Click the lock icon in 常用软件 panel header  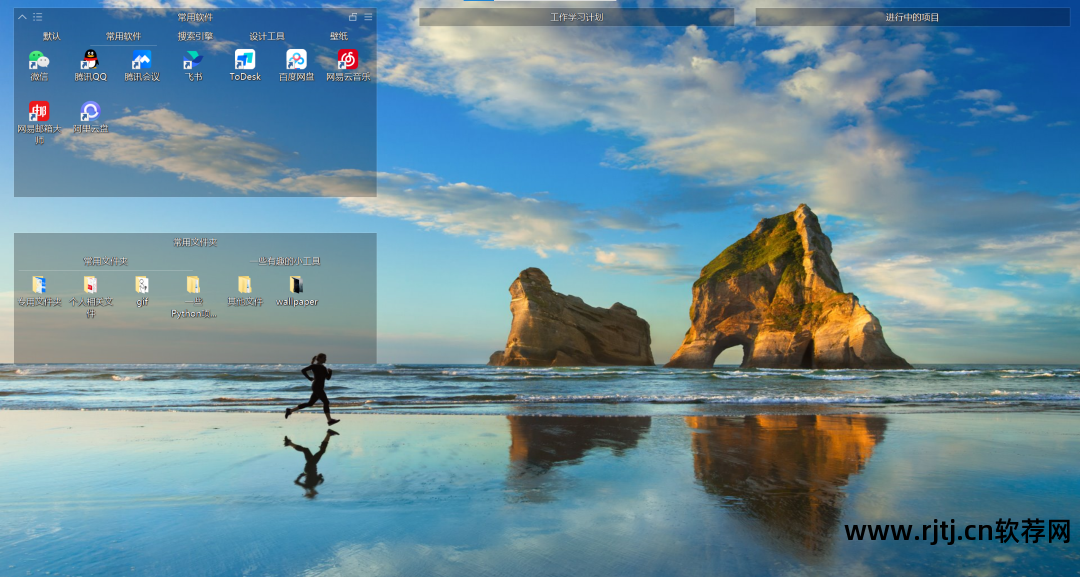tap(353, 17)
